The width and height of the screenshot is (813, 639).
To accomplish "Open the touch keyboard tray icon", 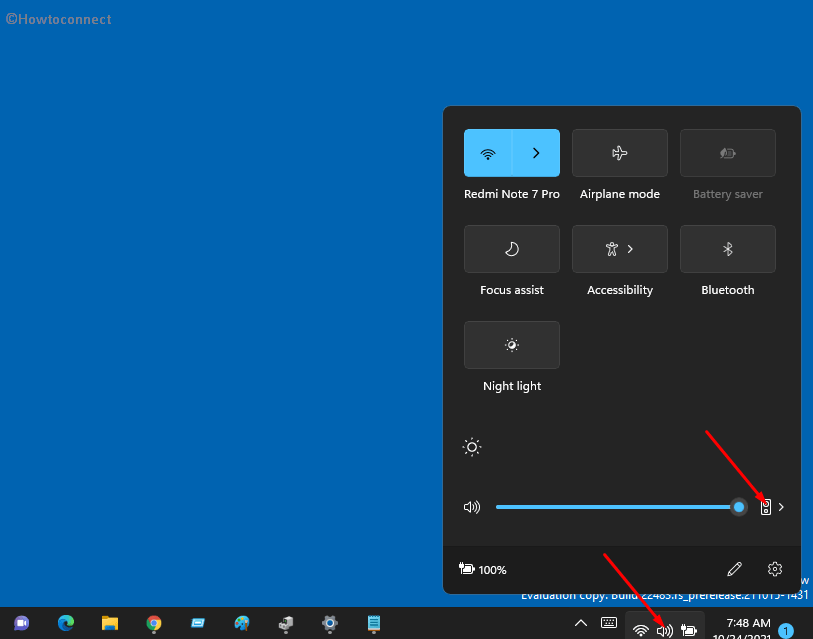I will click(x=609, y=622).
